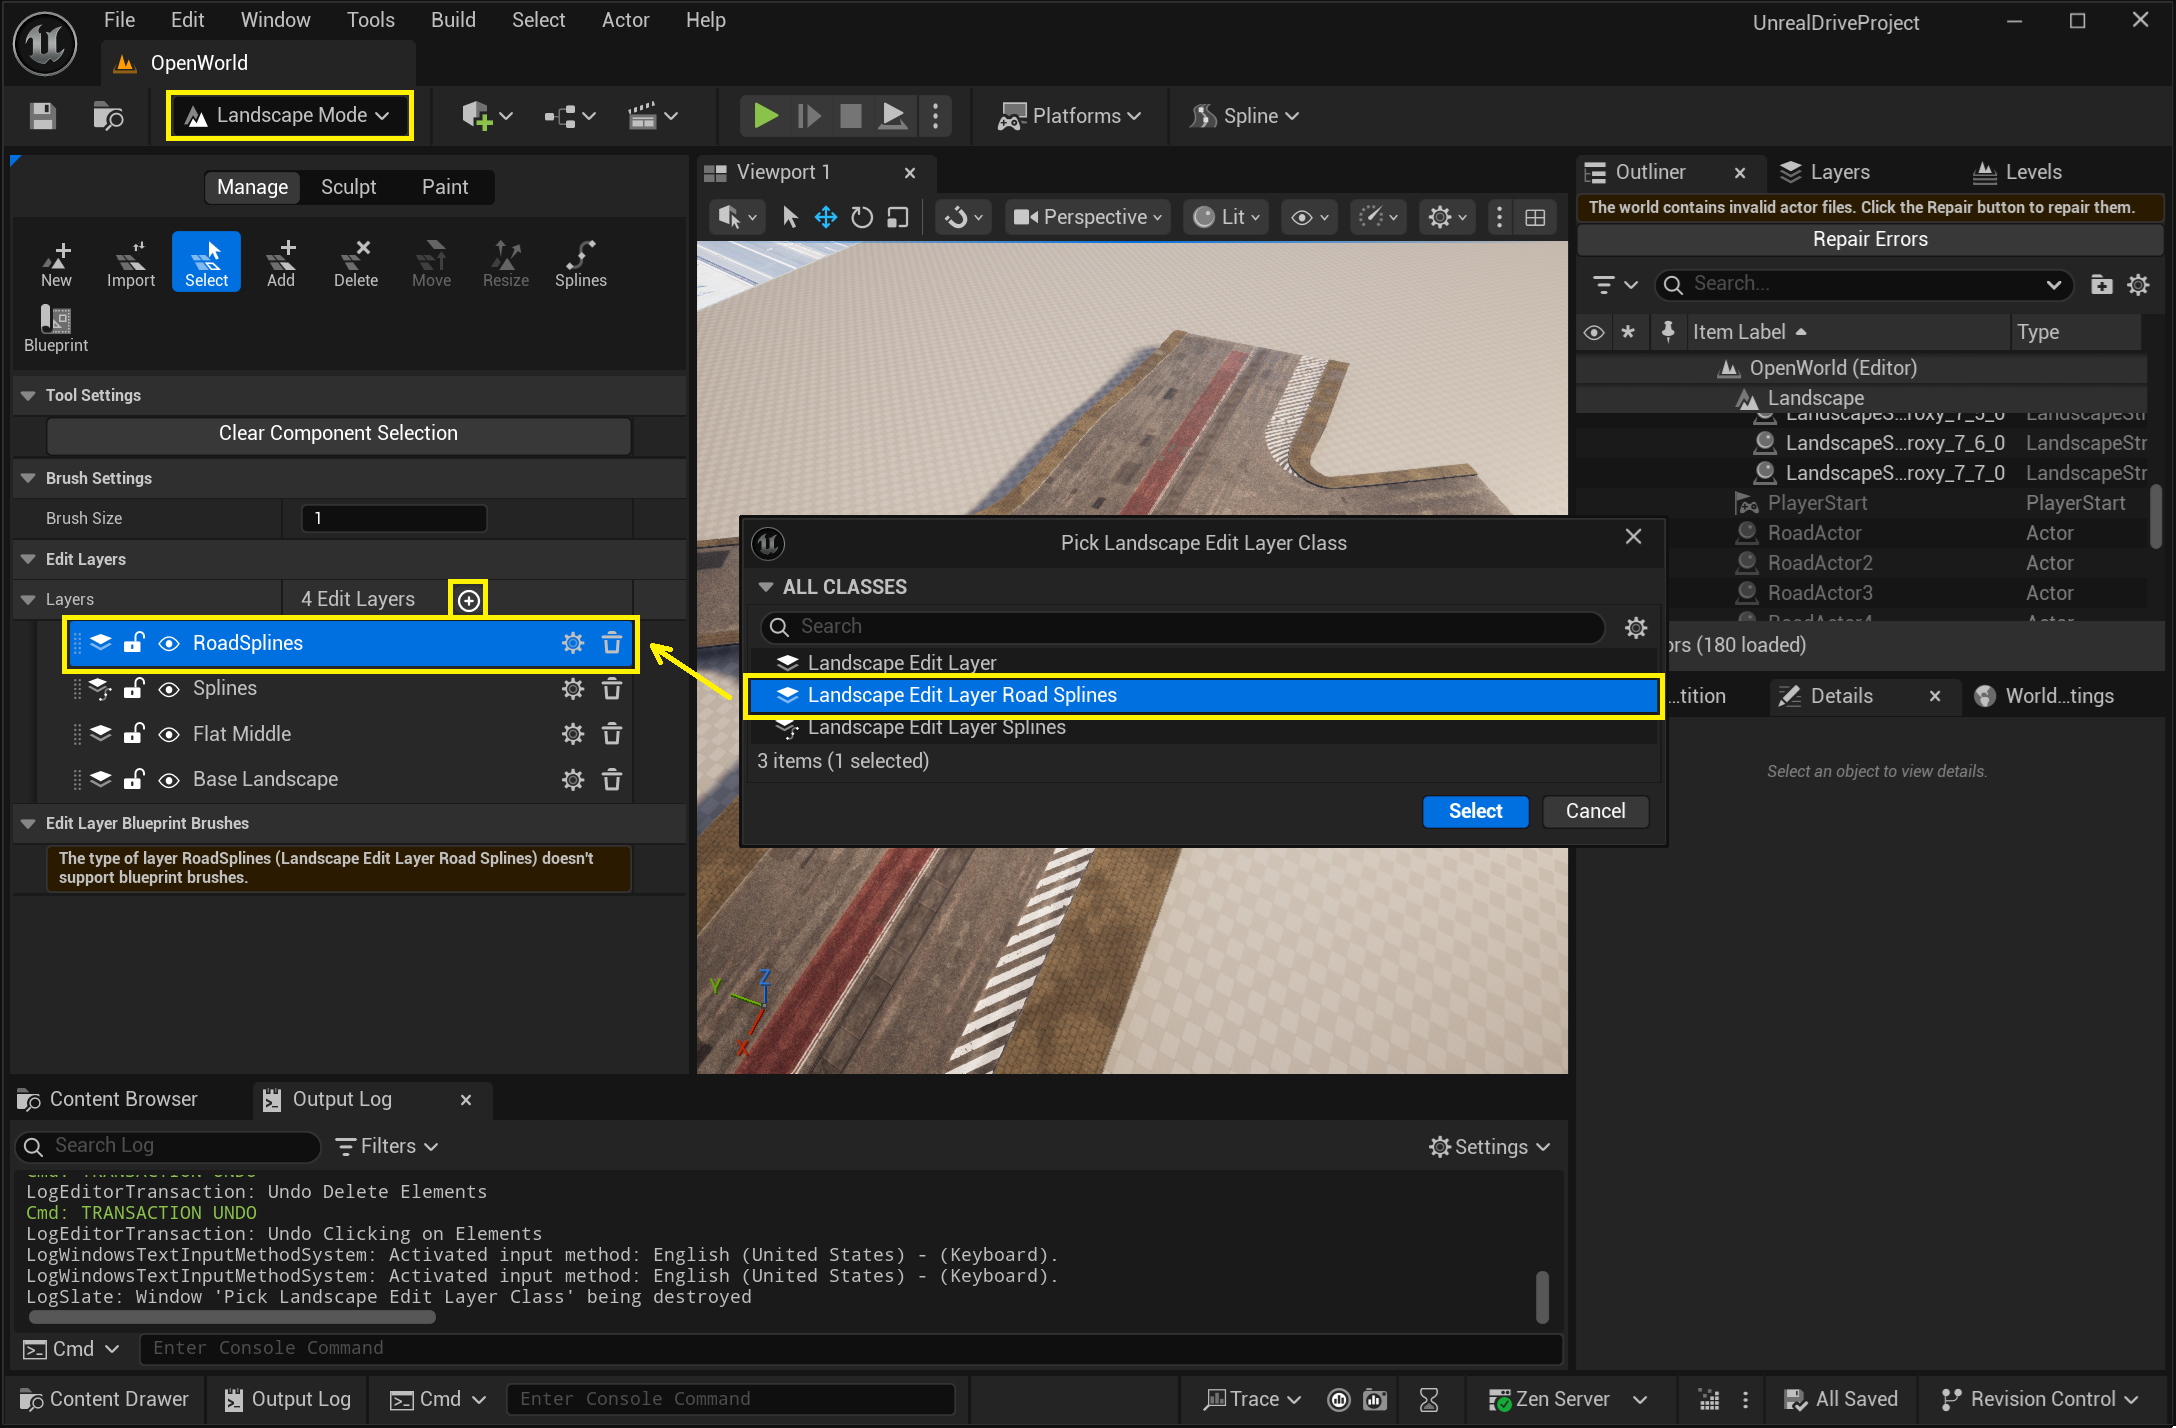Screen dimensions: 2176x1428
Task: Select the Blueprint brush tool
Action: (56, 329)
